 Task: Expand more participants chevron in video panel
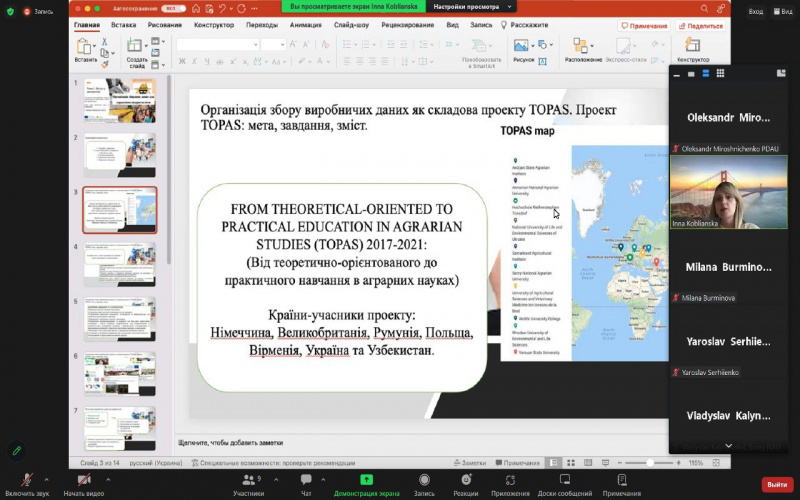(x=728, y=446)
